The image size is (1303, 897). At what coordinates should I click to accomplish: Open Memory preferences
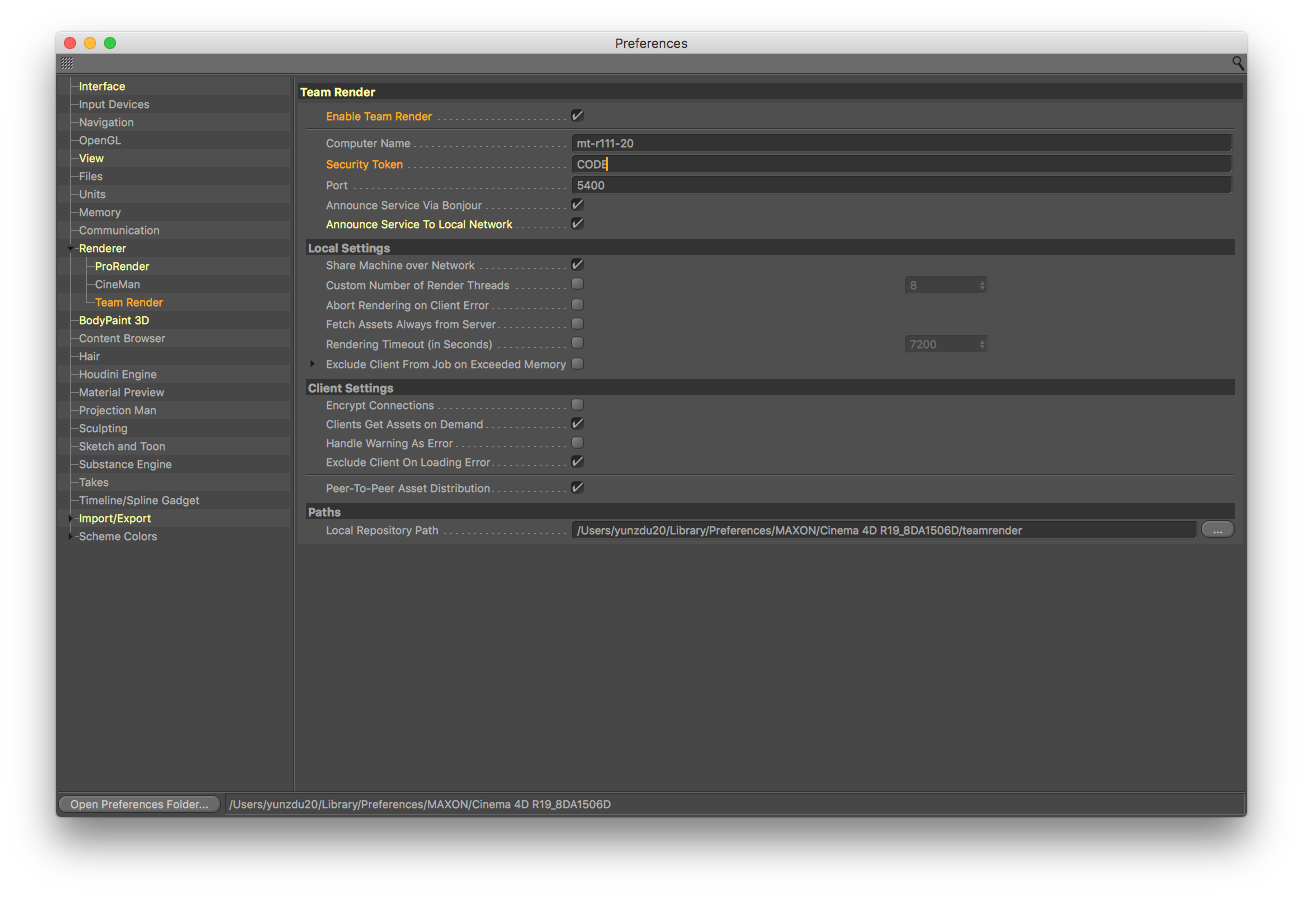tap(100, 212)
